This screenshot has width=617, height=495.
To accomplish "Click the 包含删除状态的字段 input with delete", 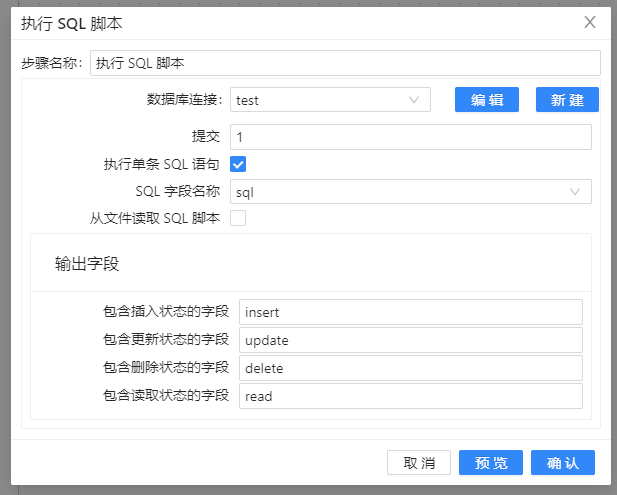I will point(410,368).
